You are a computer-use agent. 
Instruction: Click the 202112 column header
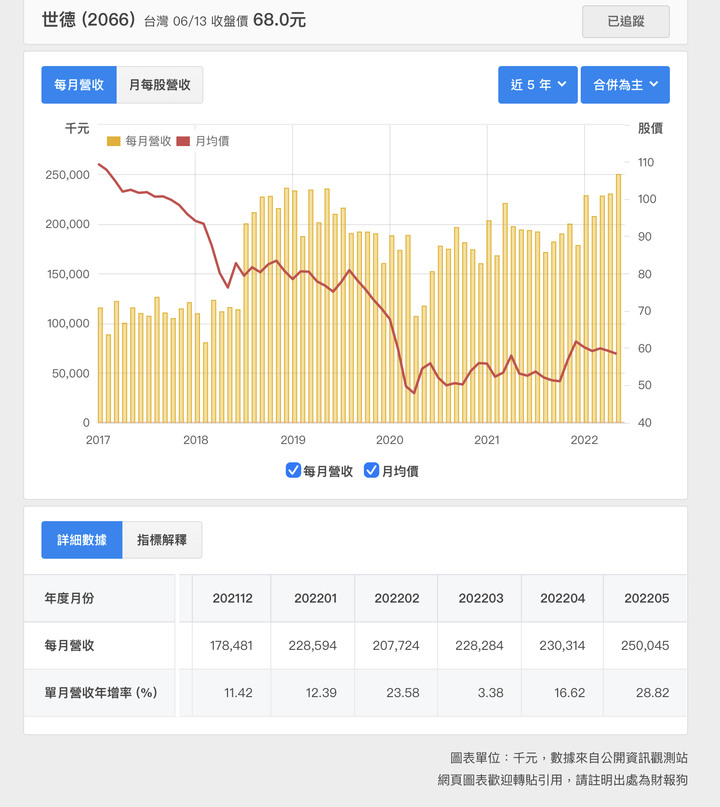tap(232, 598)
